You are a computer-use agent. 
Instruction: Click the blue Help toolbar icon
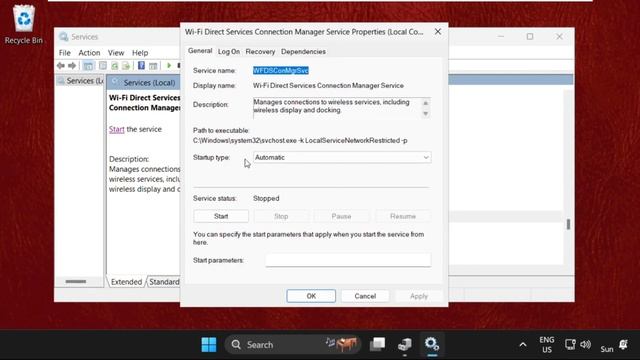141,65
